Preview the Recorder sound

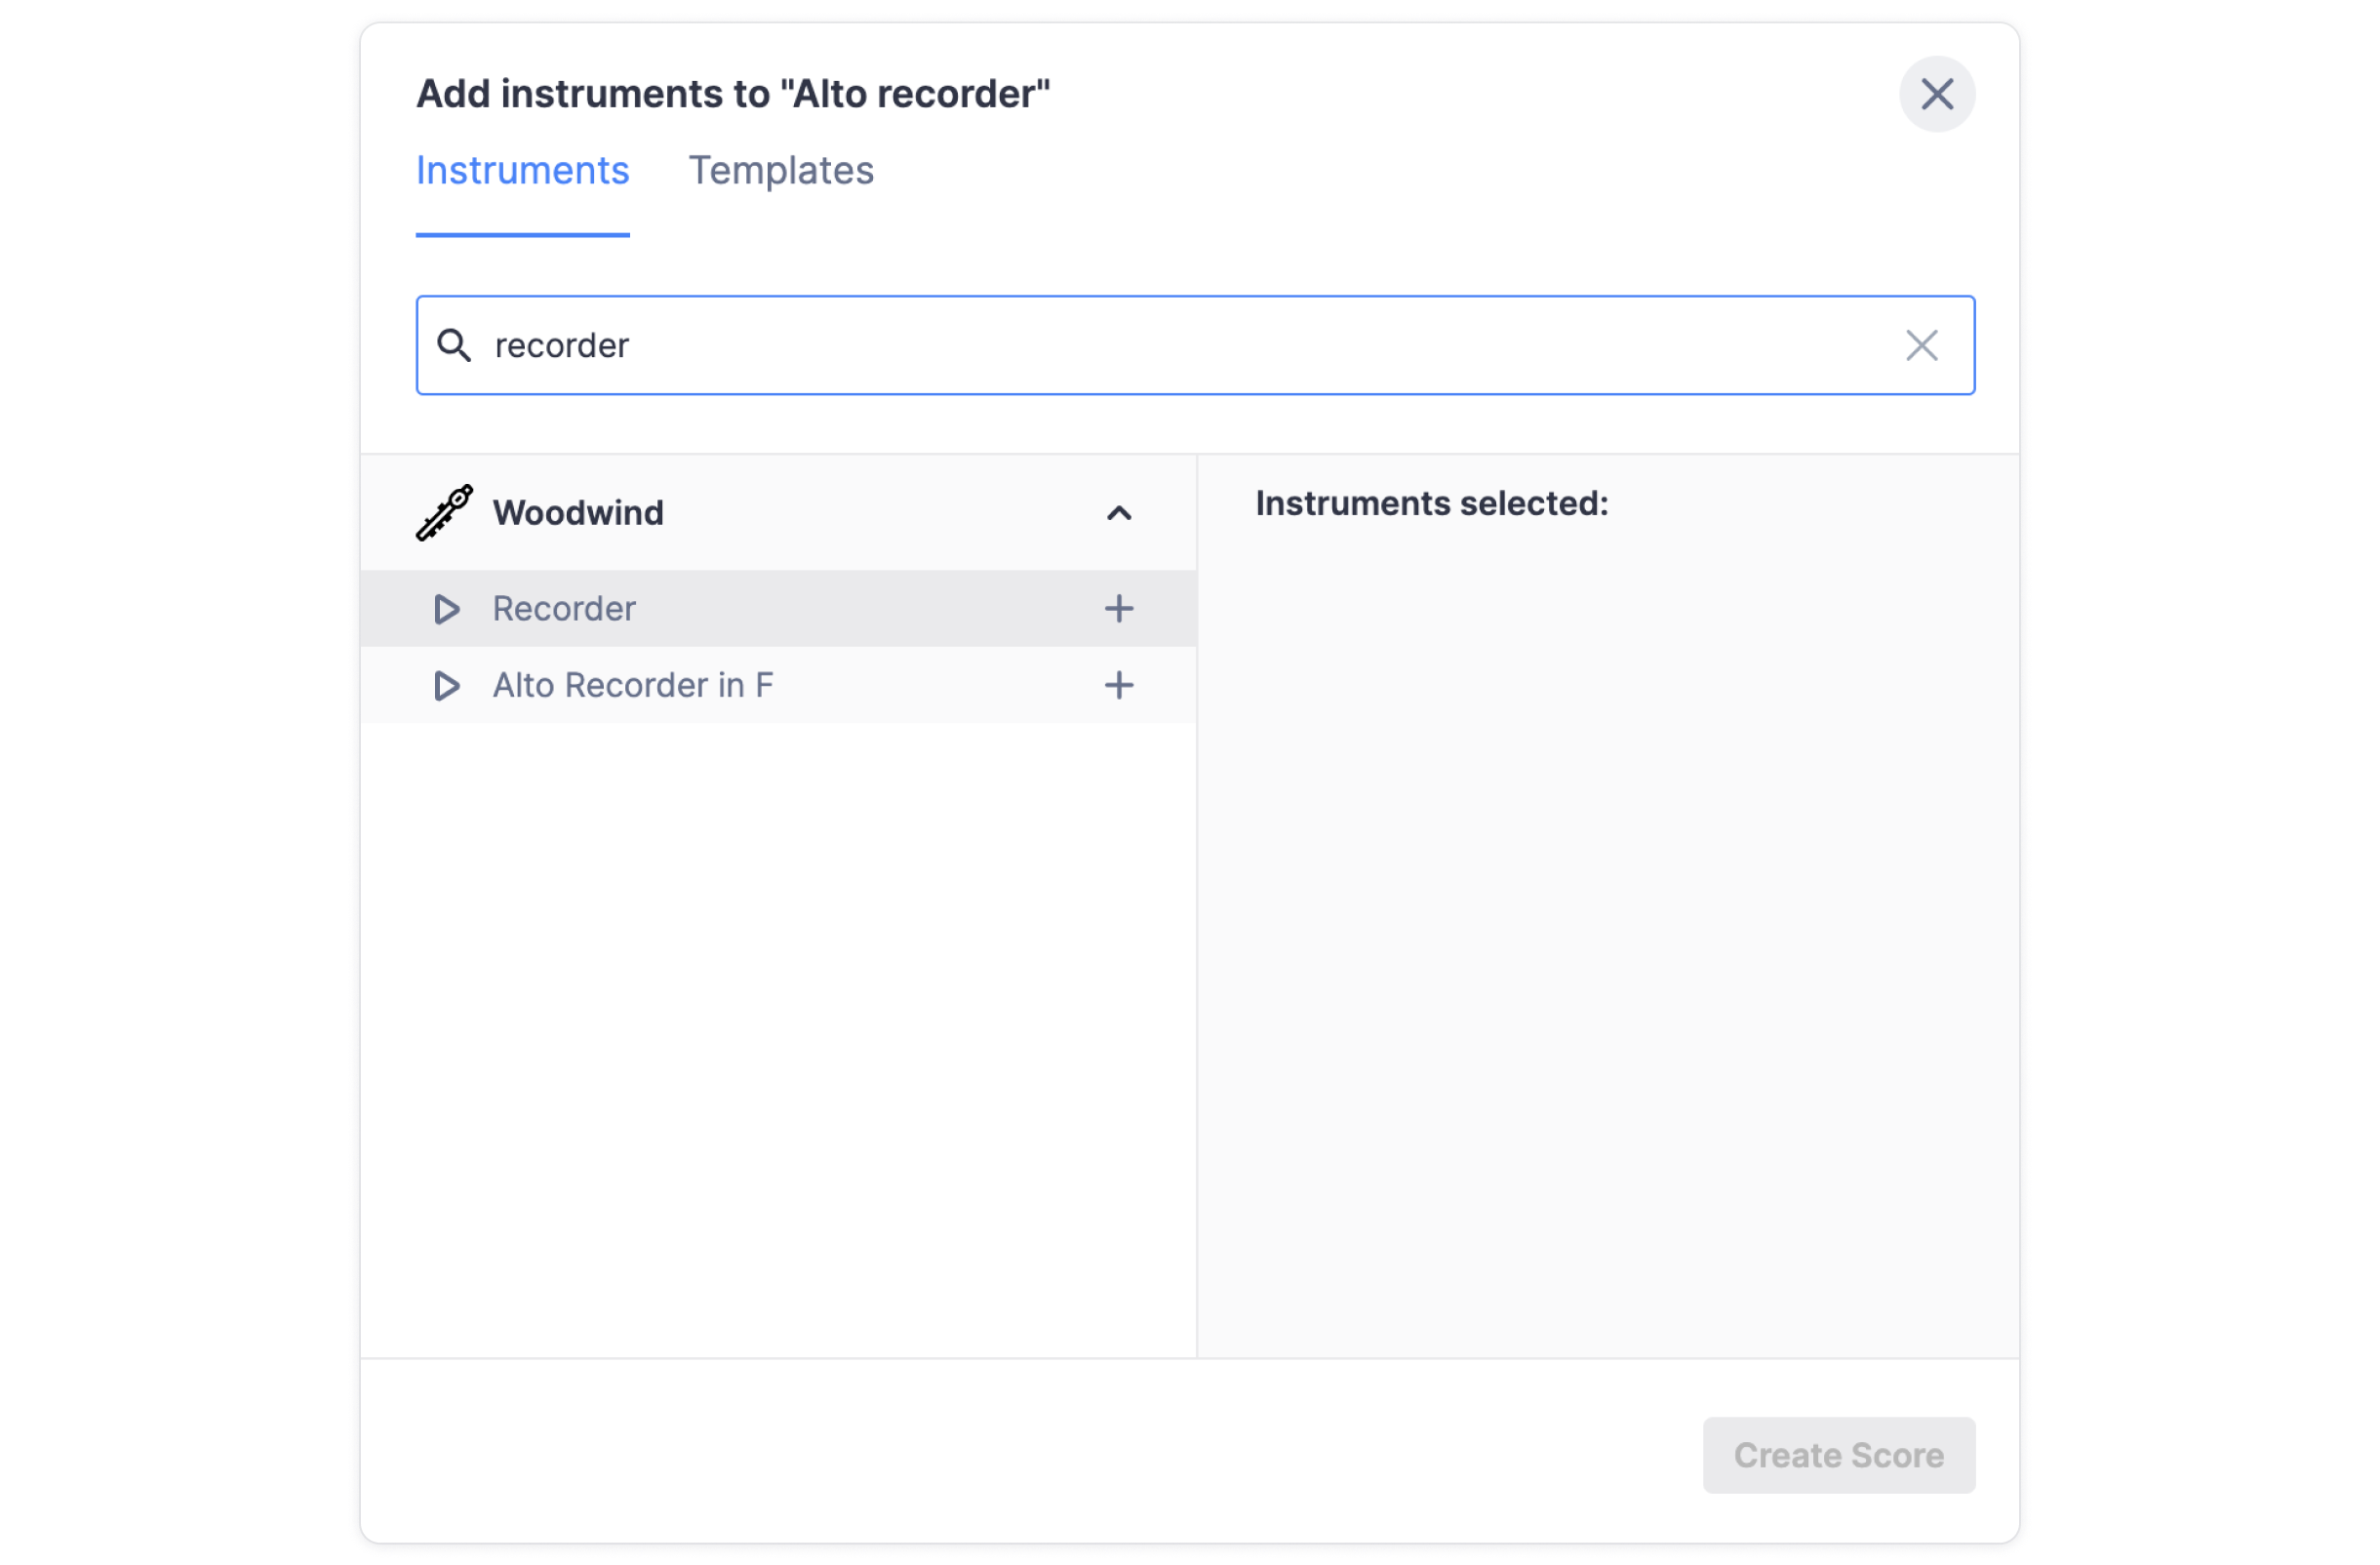pyautogui.click(x=446, y=608)
